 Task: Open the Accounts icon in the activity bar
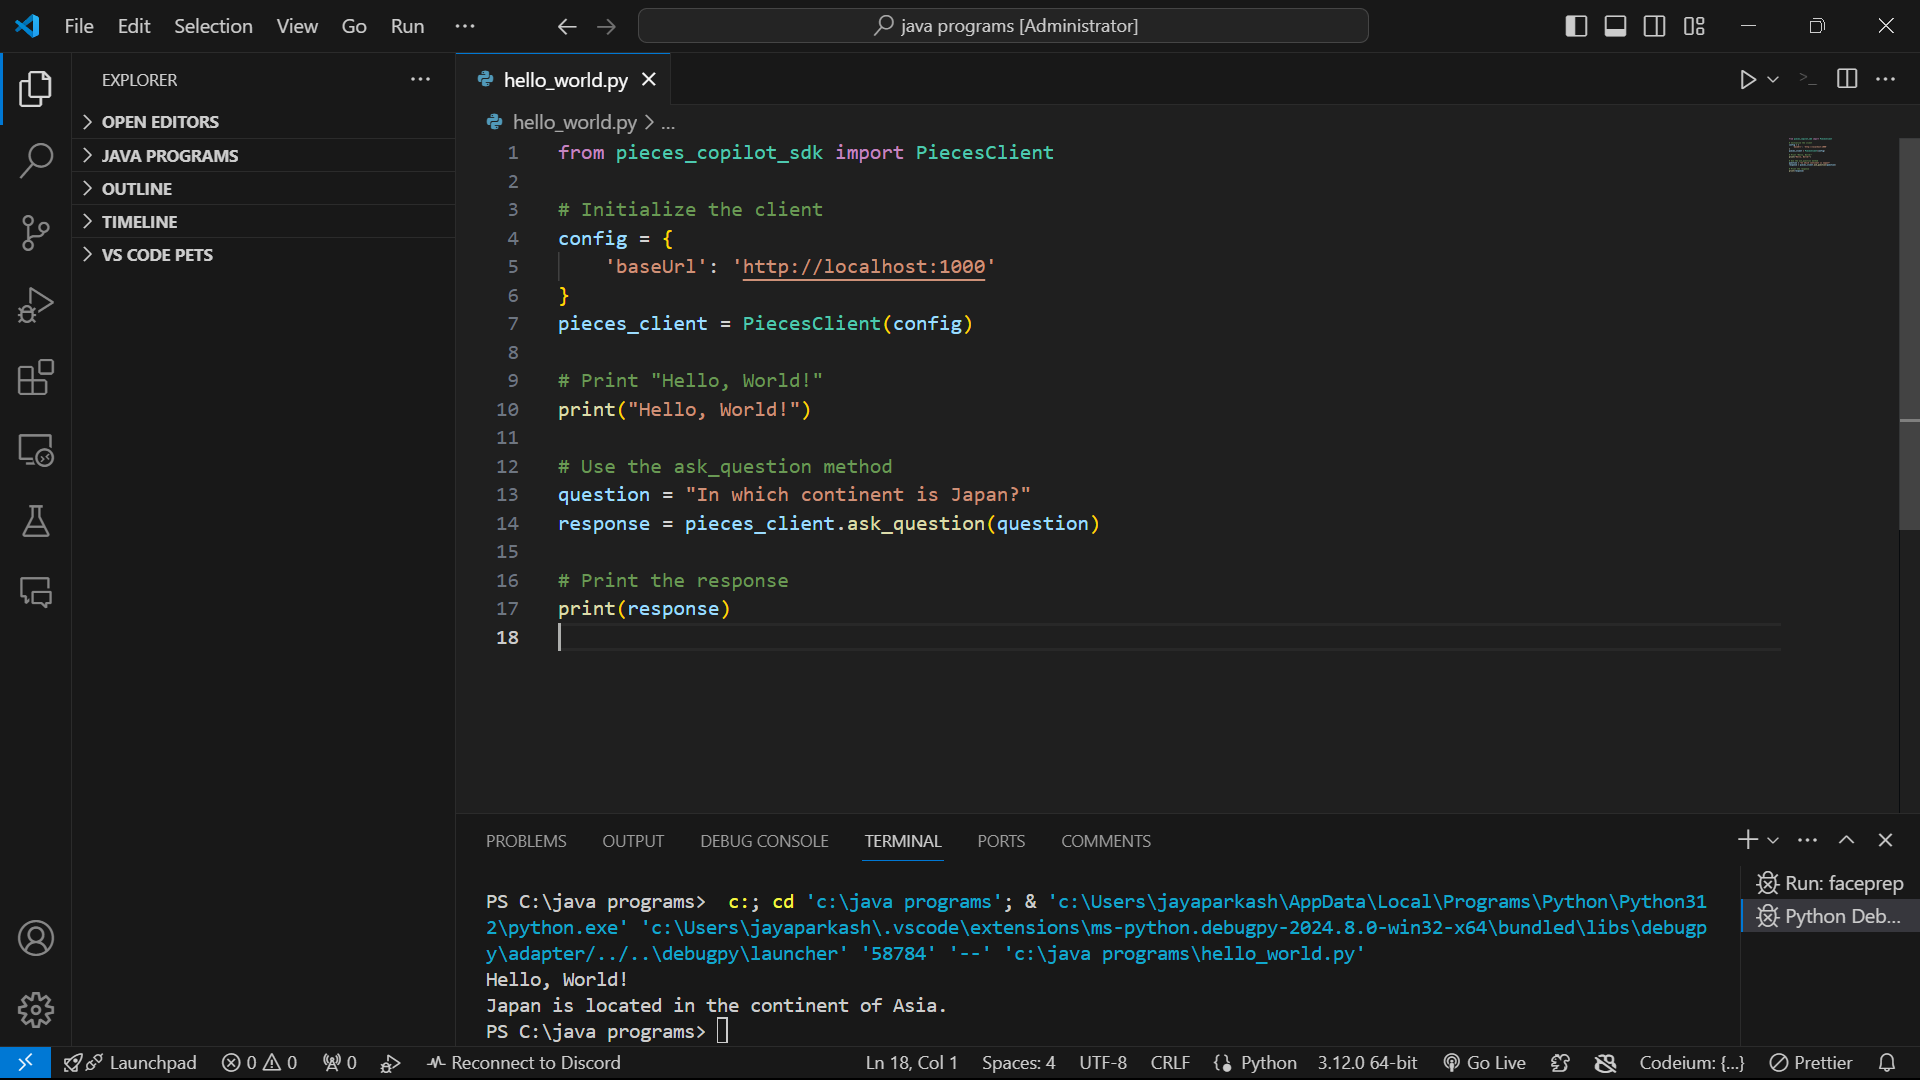[35, 938]
